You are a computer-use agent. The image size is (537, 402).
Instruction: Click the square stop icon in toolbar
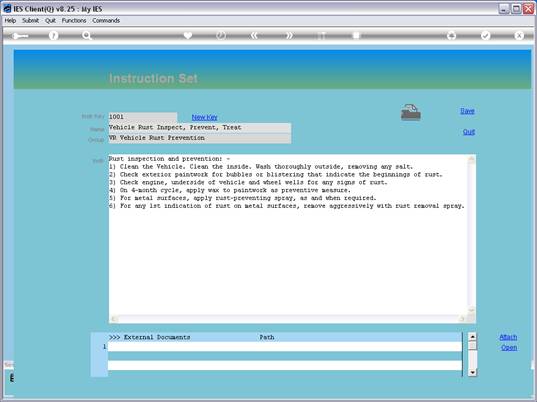click(356, 35)
